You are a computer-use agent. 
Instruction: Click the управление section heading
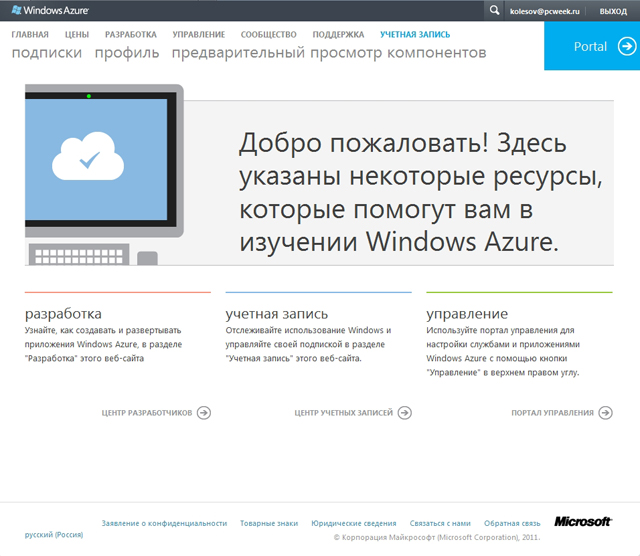click(x=467, y=314)
